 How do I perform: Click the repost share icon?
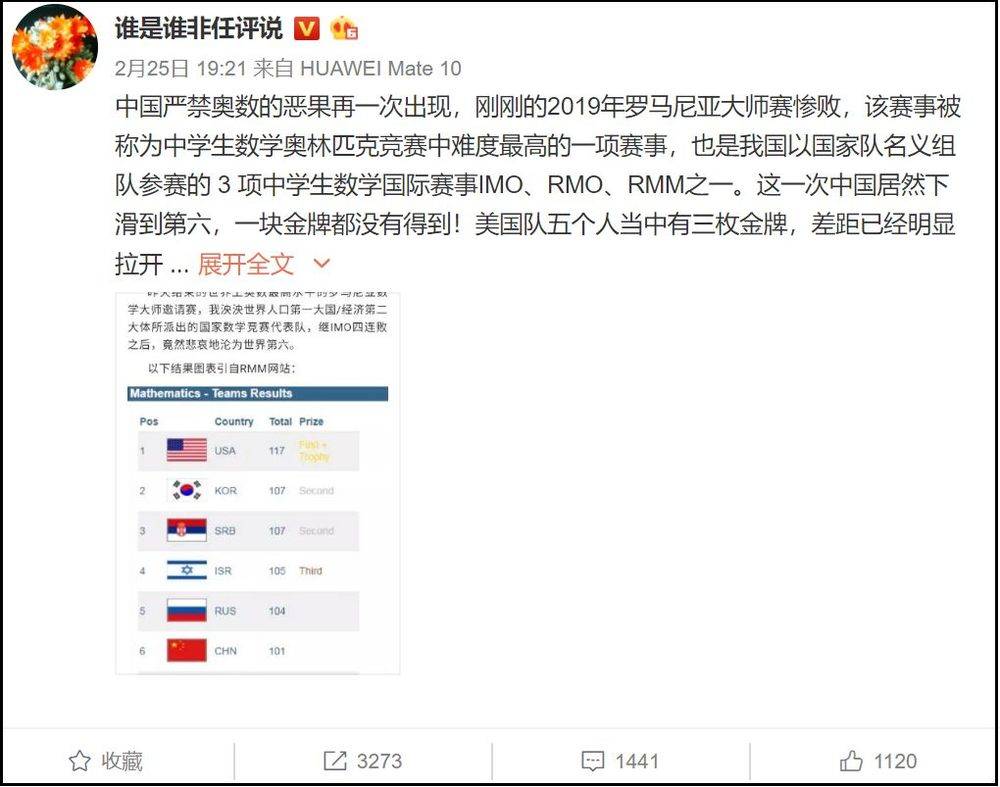point(335,761)
